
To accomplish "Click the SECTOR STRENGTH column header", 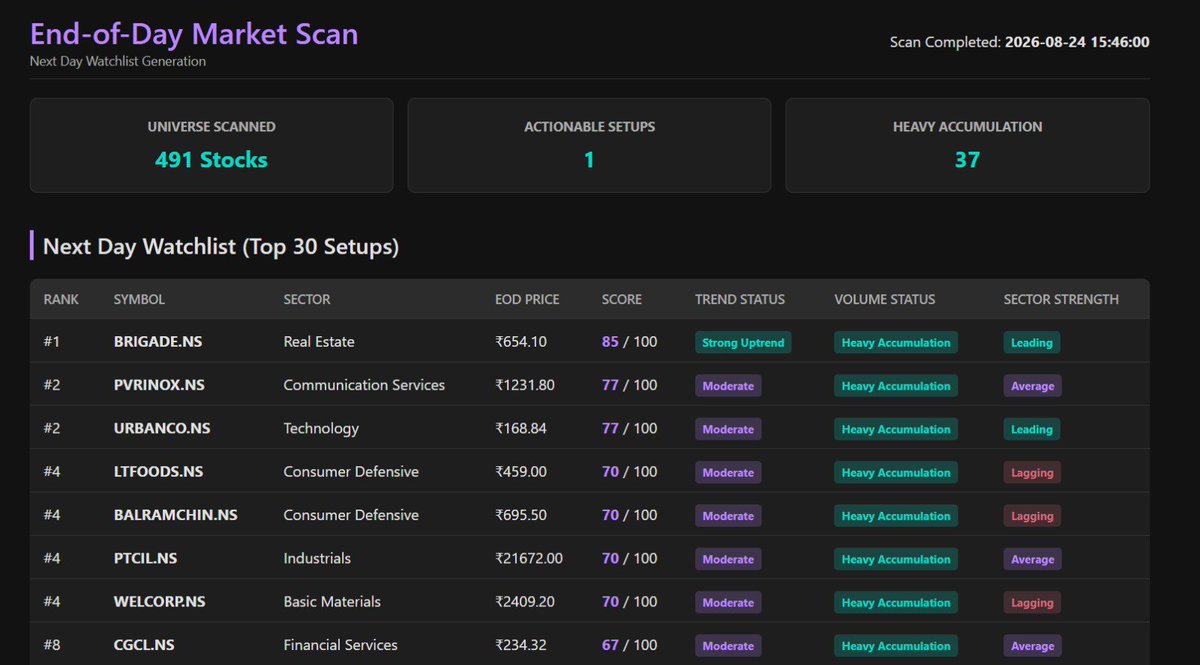I will coord(1061,299).
